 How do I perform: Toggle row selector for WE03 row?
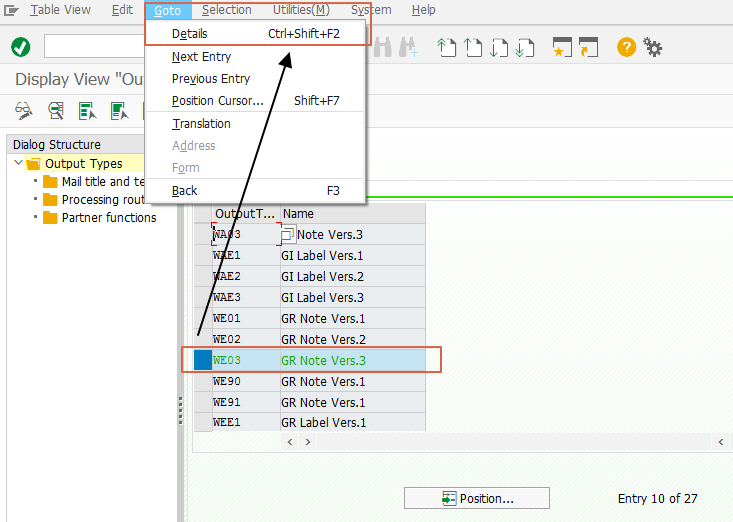click(x=203, y=360)
